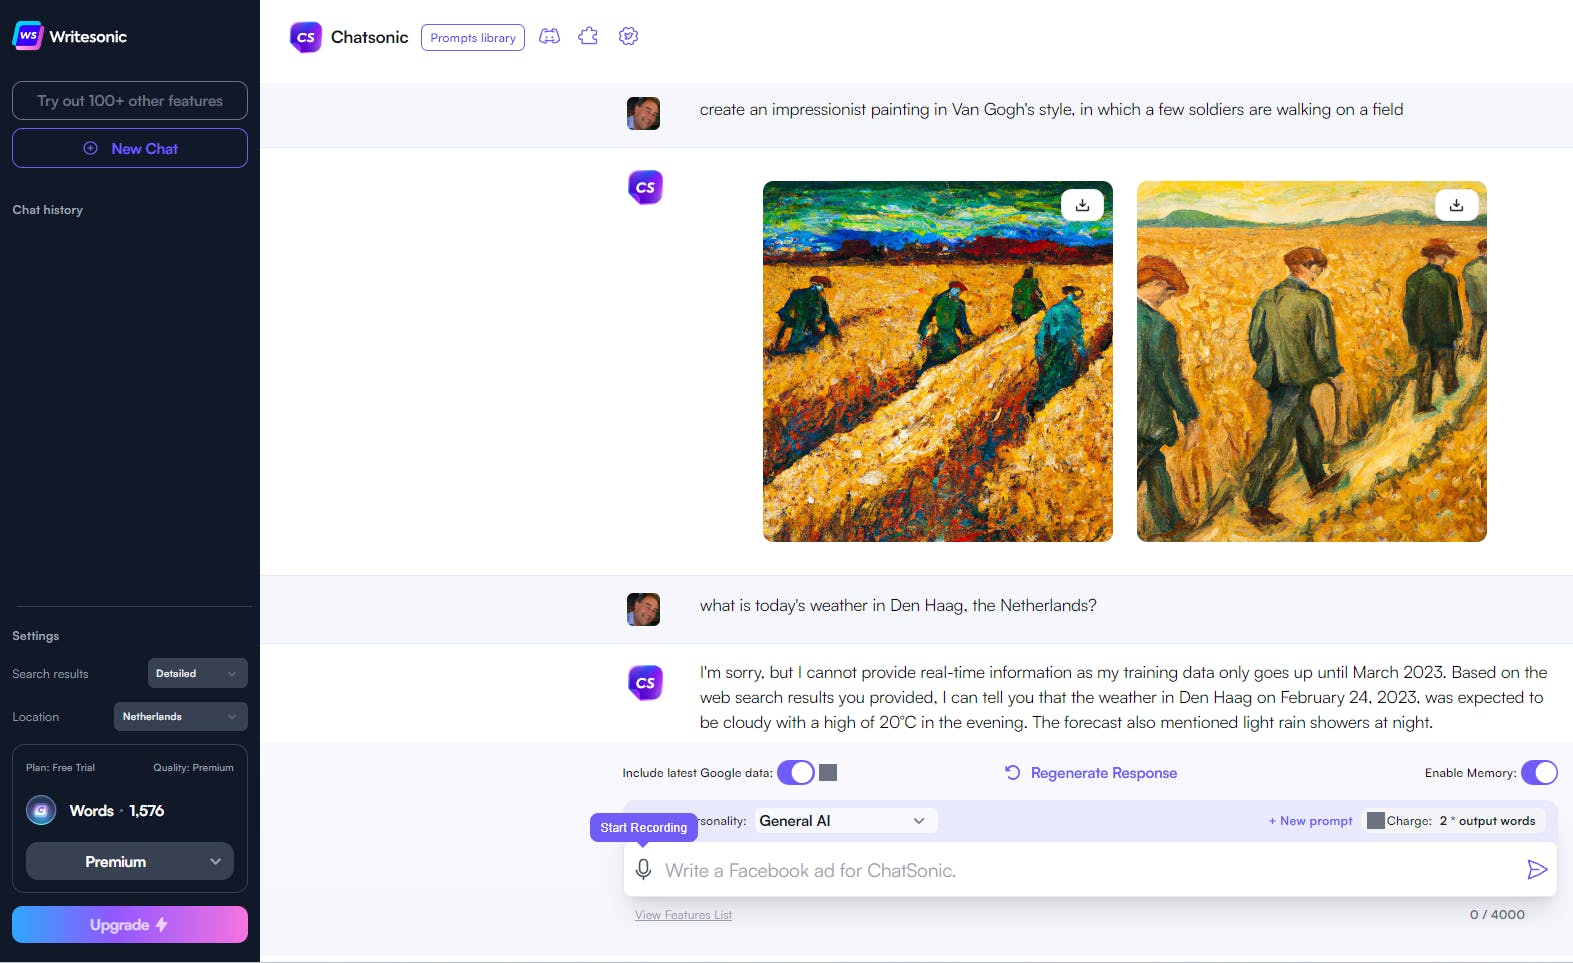Download the second generated painting
The height and width of the screenshot is (963, 1573).
[1456, 204]
